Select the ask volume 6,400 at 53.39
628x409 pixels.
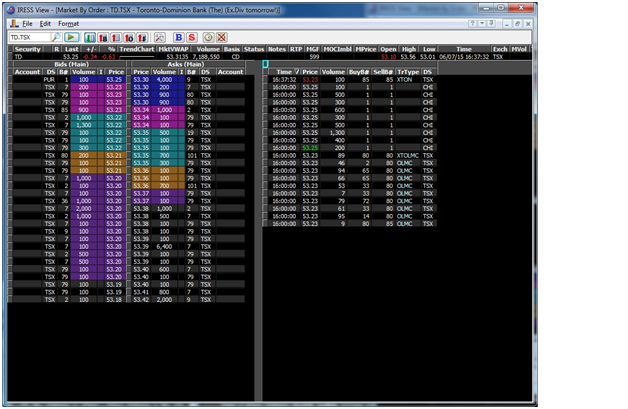coord(164,247)
